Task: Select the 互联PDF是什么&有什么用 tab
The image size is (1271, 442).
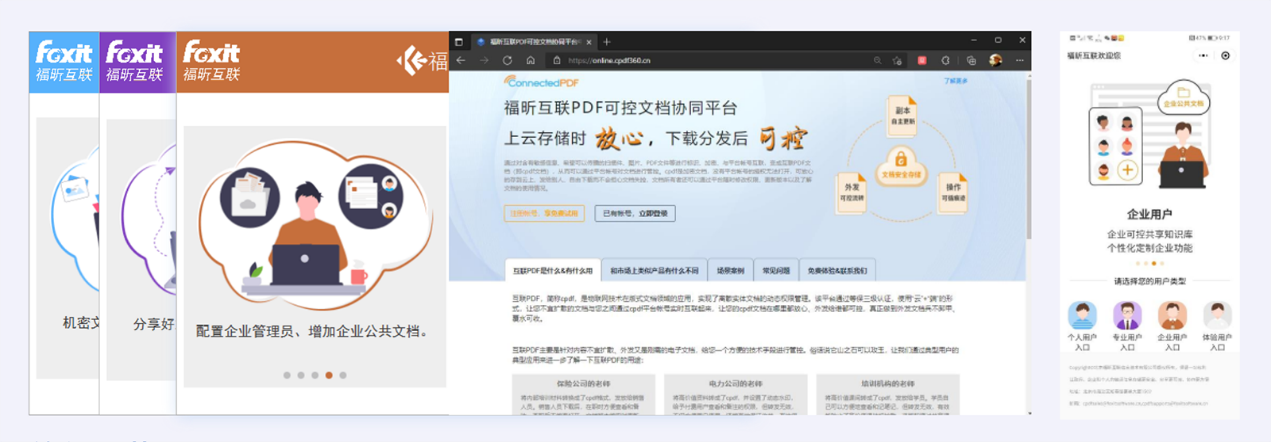Action: pyautogui.click(x=553, y=270)
